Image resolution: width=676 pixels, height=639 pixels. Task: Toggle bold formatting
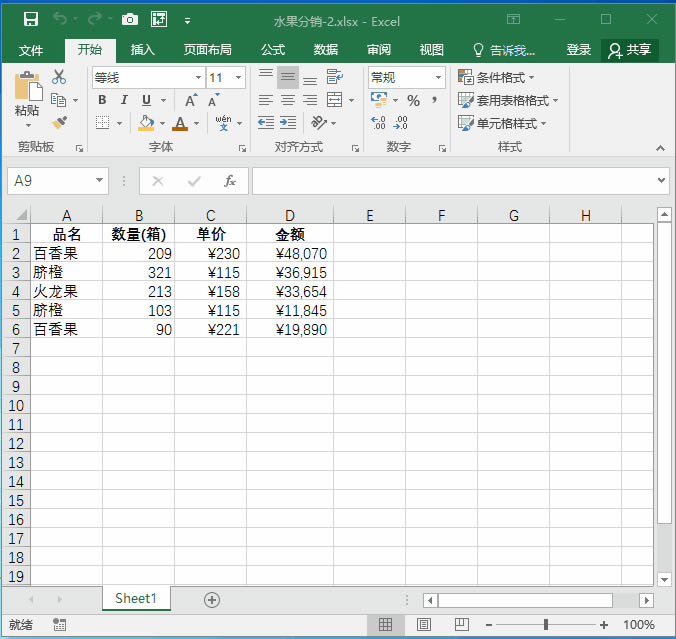[x=102, y=100]
